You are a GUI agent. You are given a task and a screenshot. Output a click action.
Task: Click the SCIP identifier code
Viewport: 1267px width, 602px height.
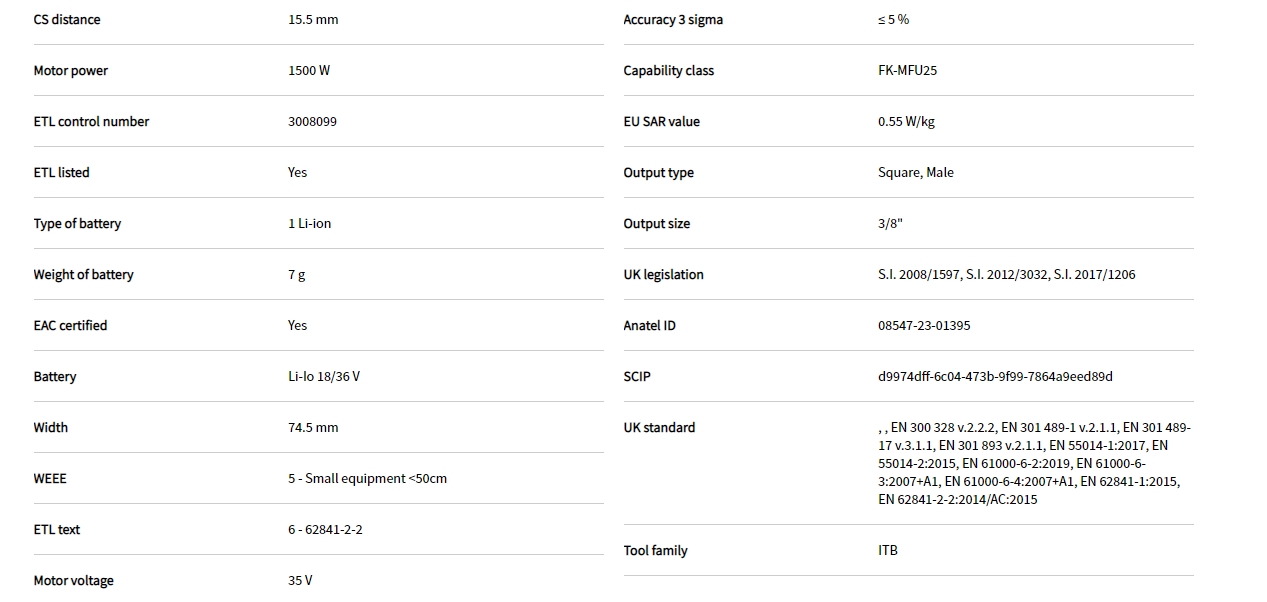995,377
